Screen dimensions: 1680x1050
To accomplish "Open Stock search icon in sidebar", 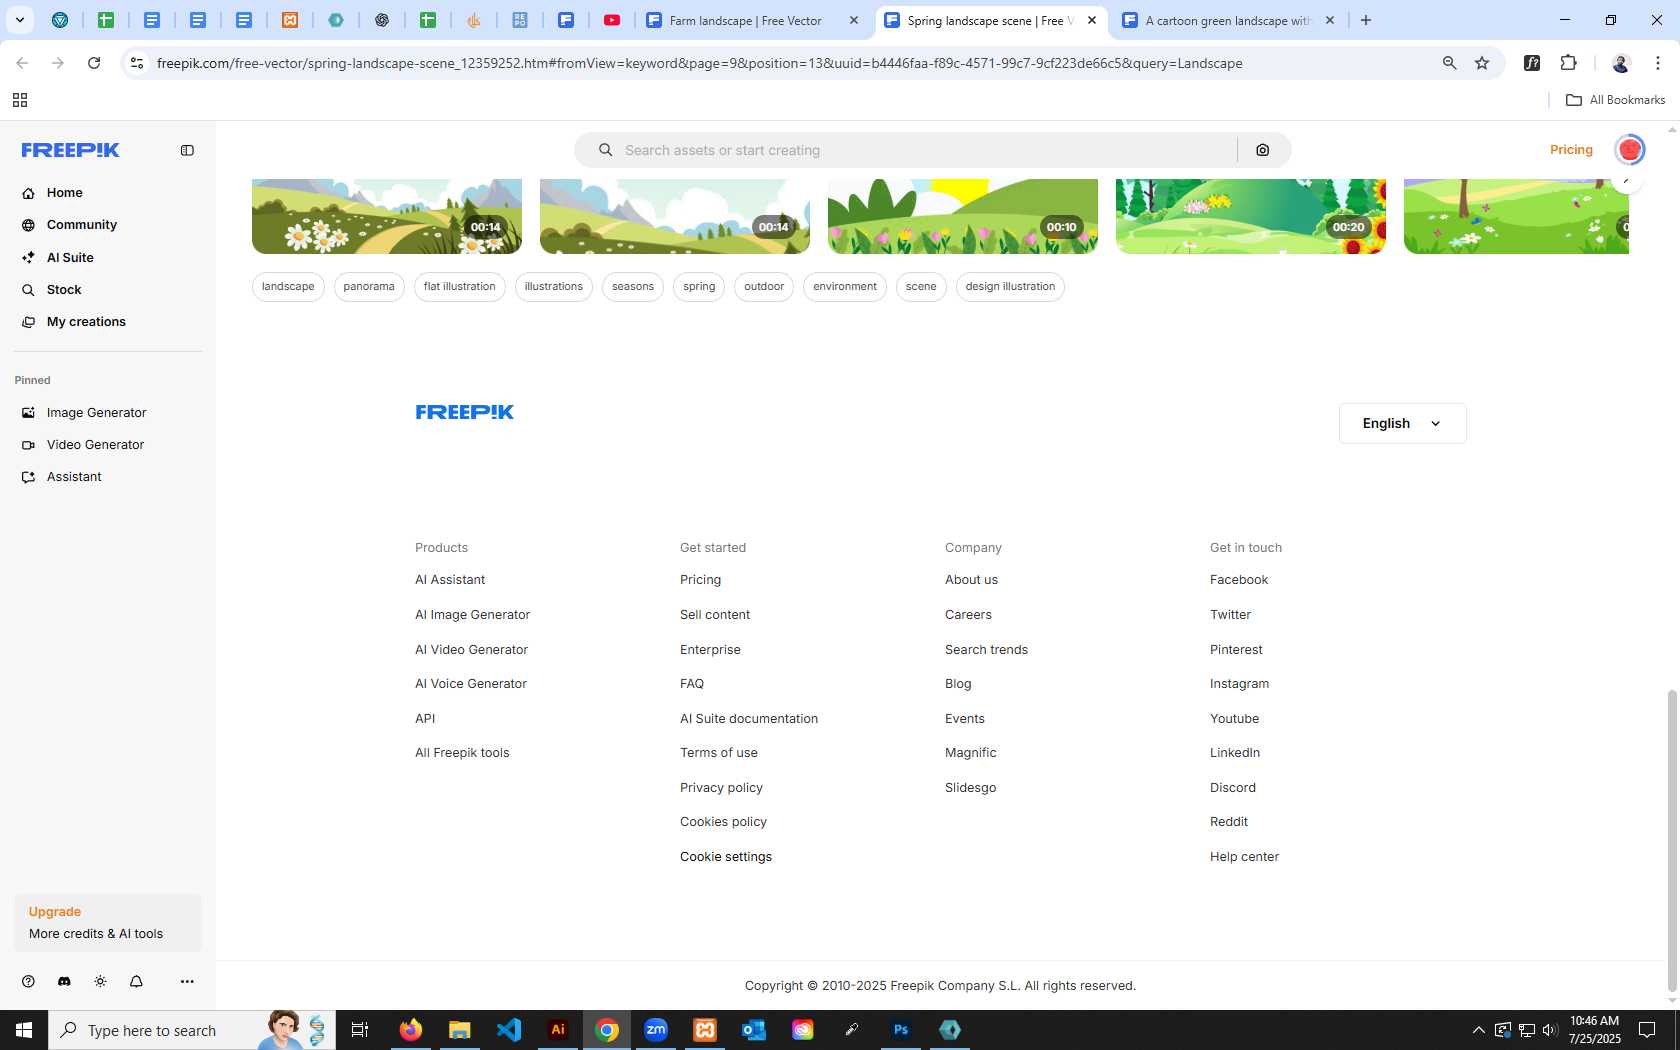I will pos(28,290).
